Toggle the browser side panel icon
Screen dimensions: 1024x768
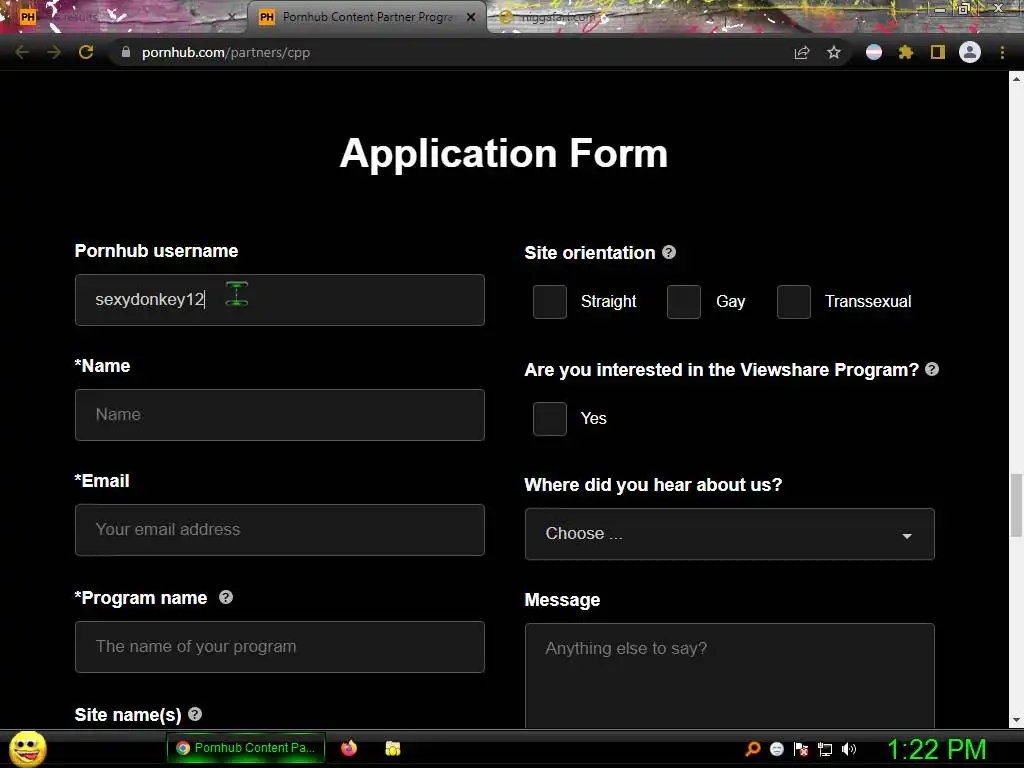tap(938, 52)
